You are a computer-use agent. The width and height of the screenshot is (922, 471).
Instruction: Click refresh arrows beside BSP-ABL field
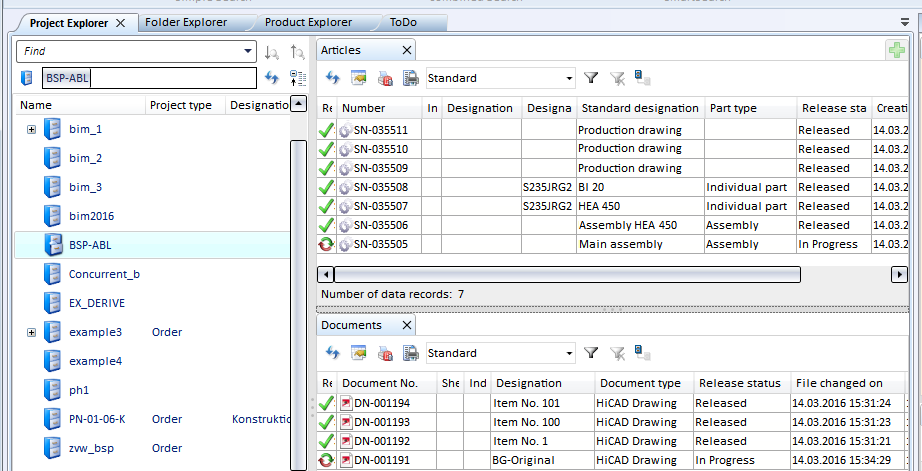point(271,78)
